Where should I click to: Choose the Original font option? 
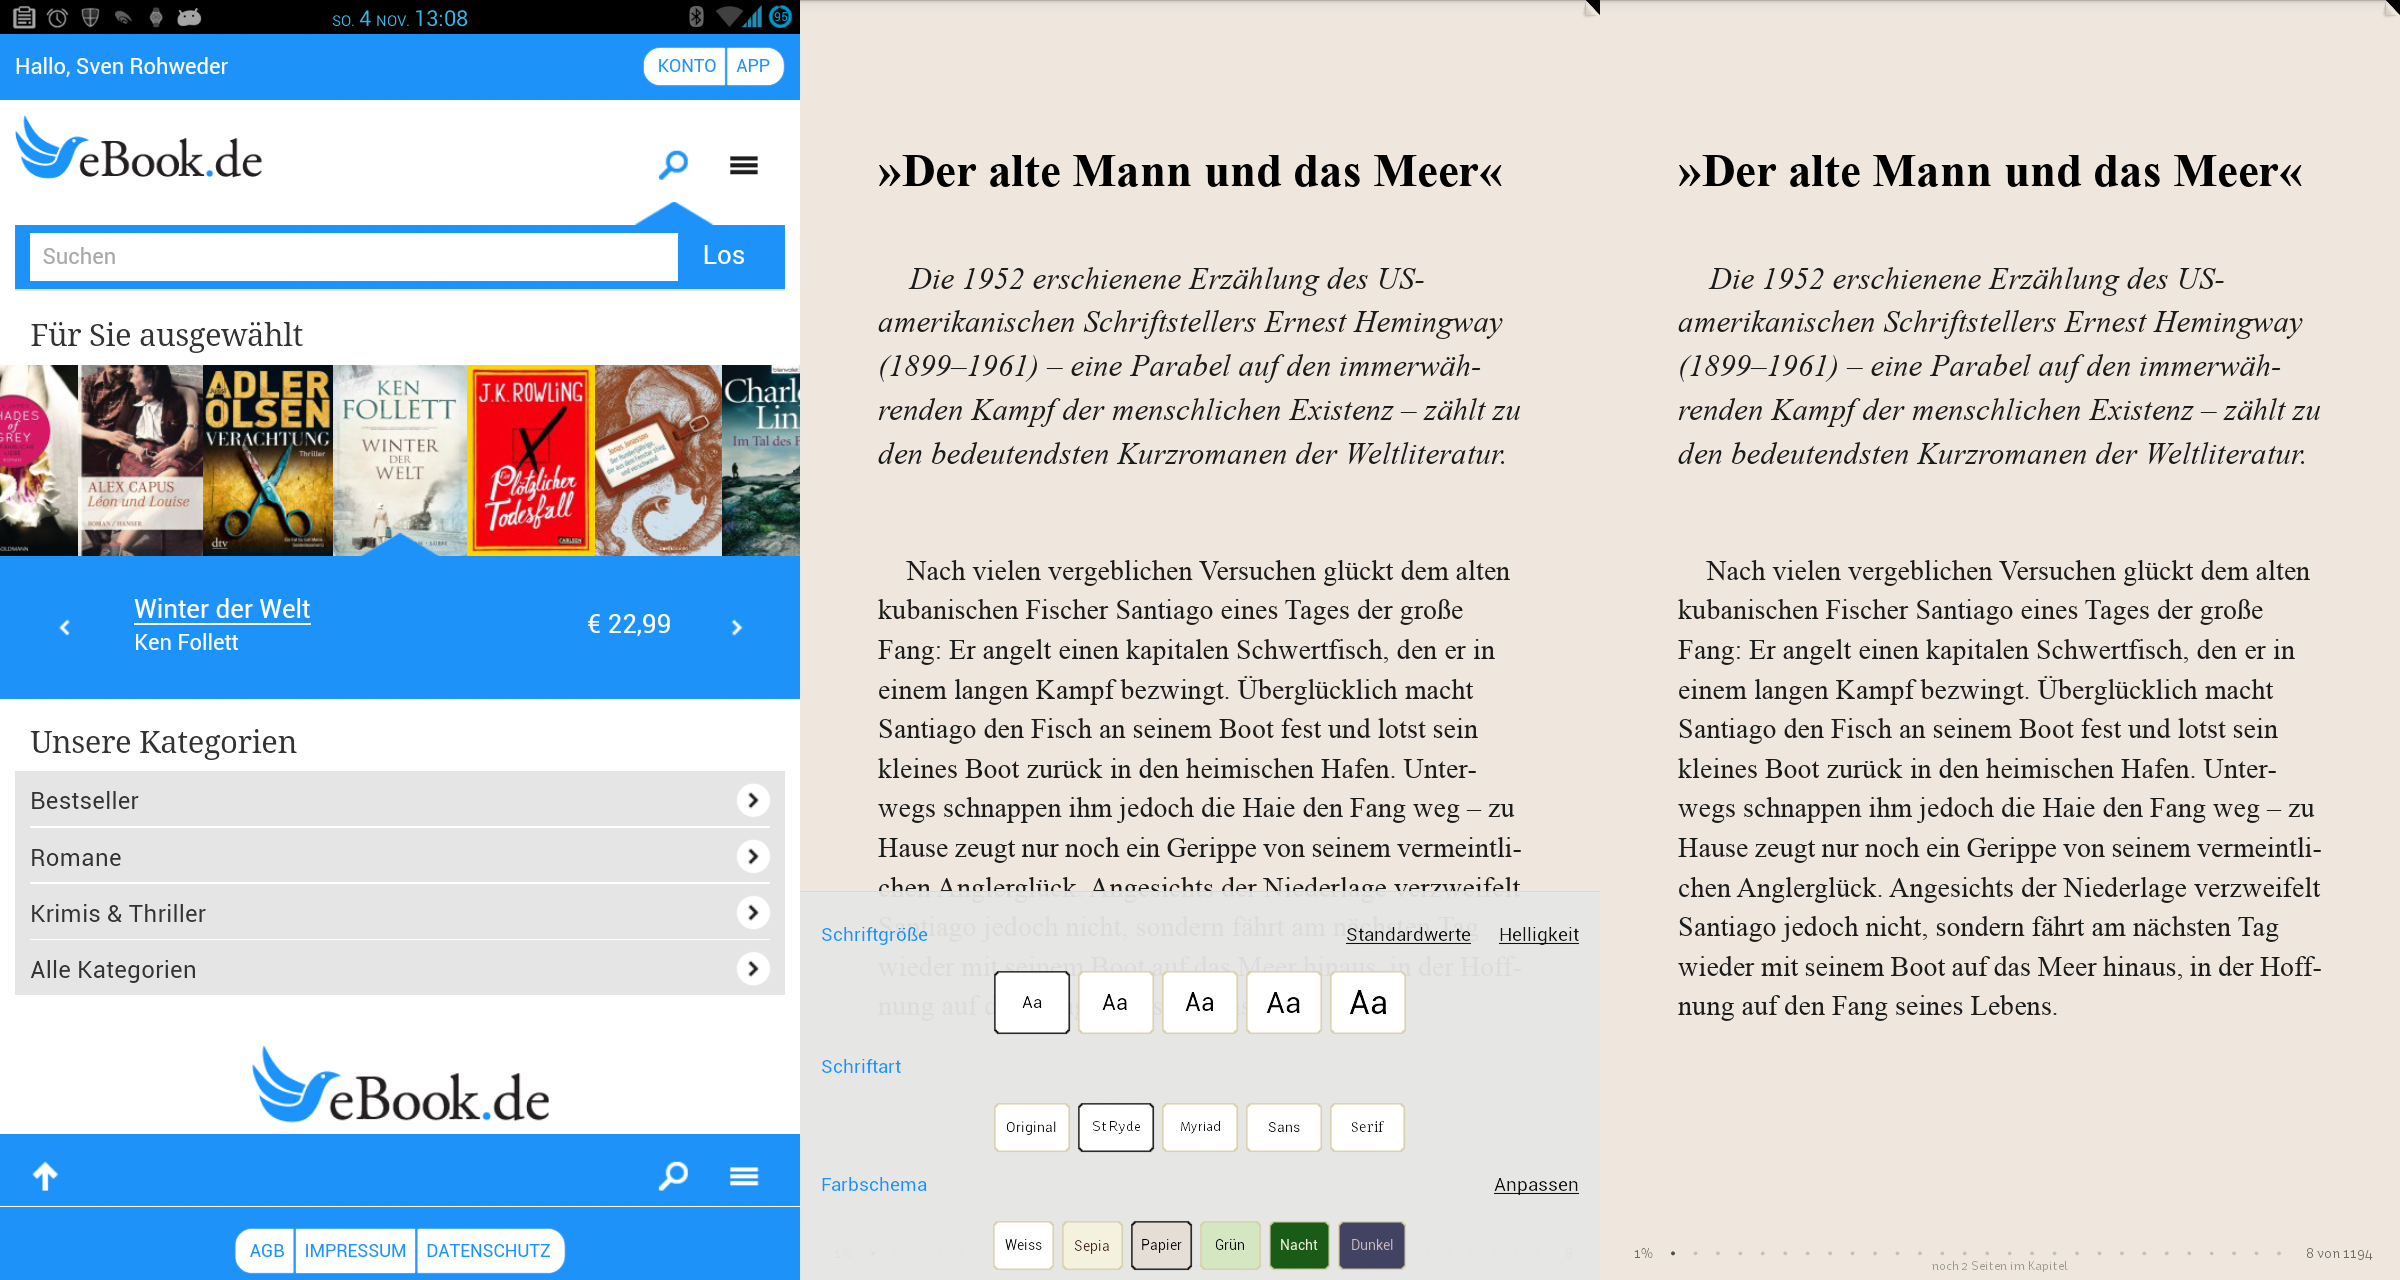pyautogui.click(x=1032, y=1127)
